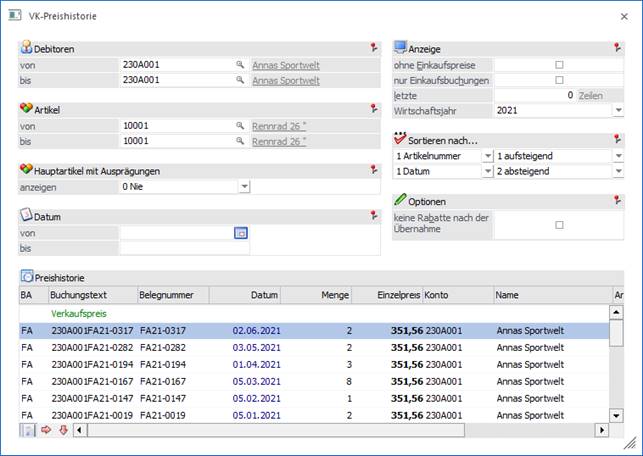Open the calendar picker for Datum von

pyautogui.click(x=240, y=233)
